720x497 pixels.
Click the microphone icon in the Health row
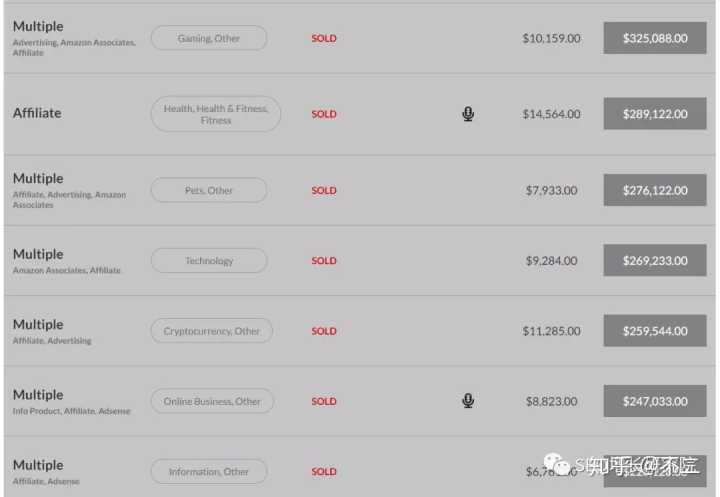pyautogui.click(x=468, y=114)
